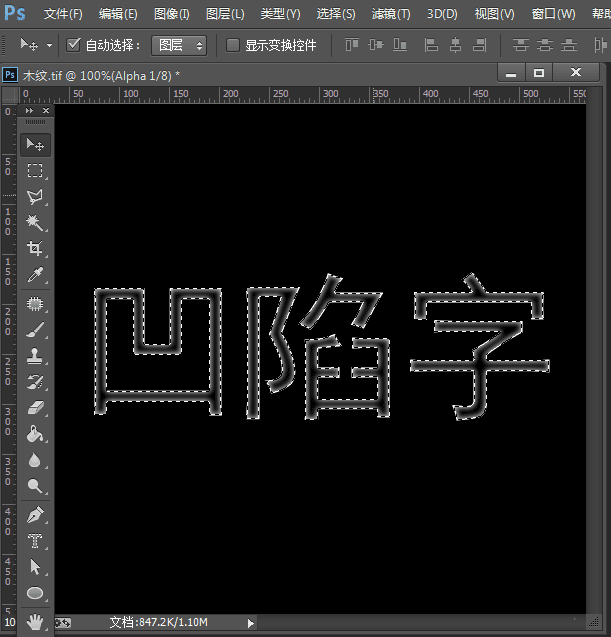Click the 木纹.tif document title

(101, 76)
